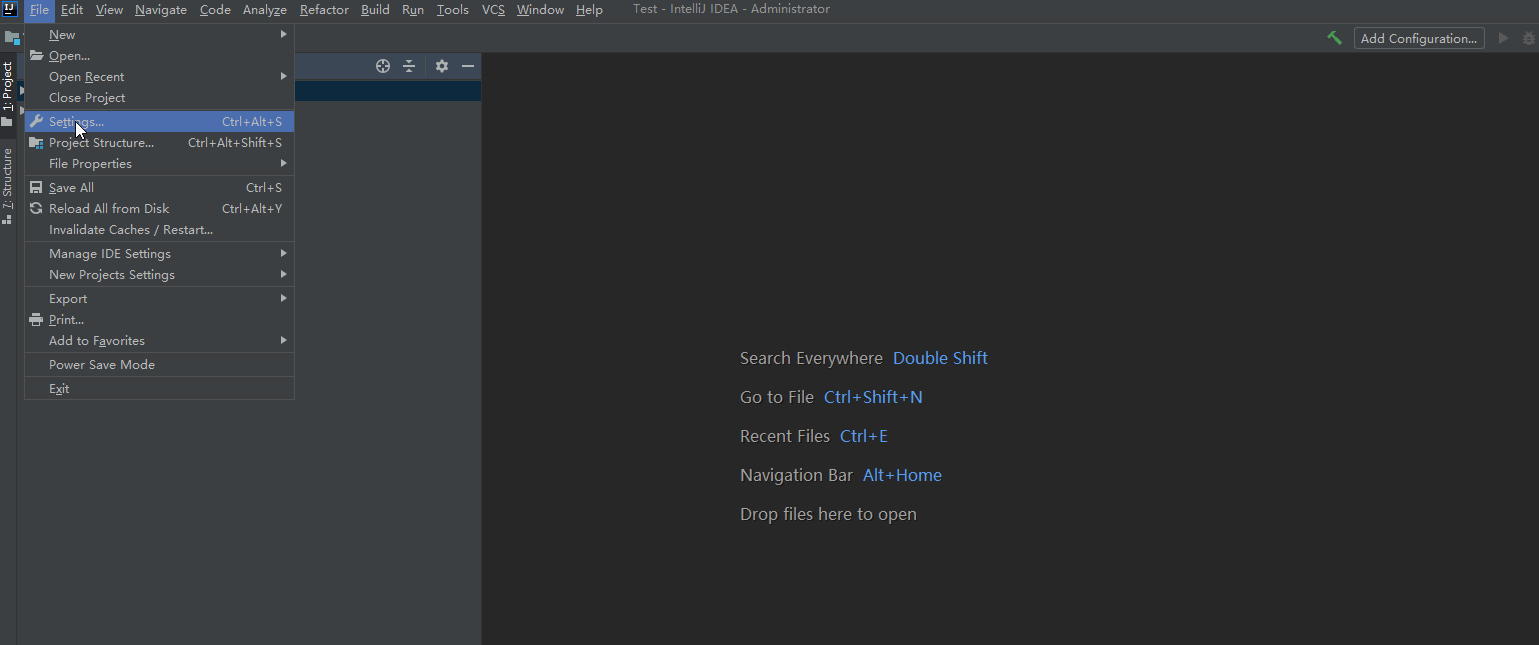
Task: Open the File menu
Action: pos(39,10)
